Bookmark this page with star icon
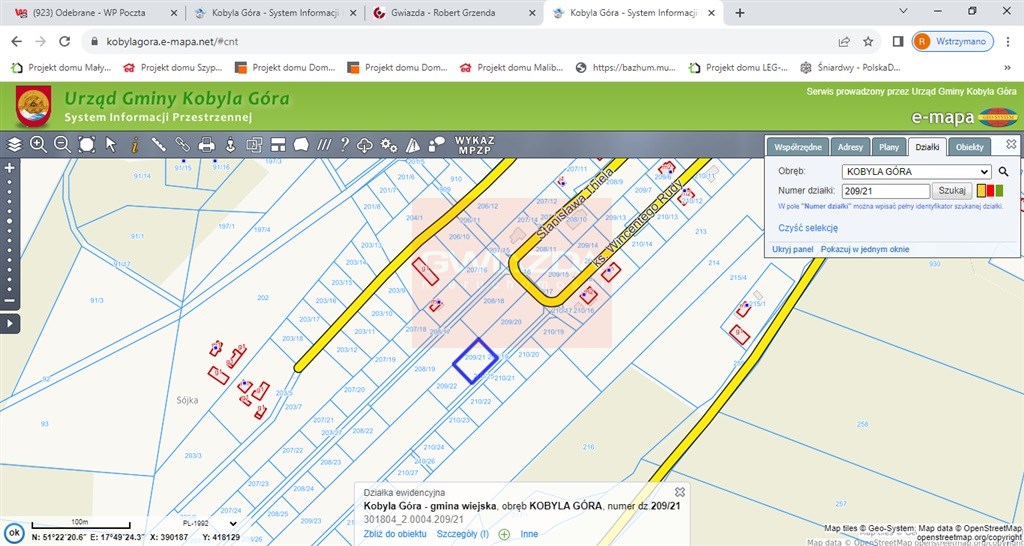Image resolution: width=1024 pixels, height=546 pixels. pos(868,41)
